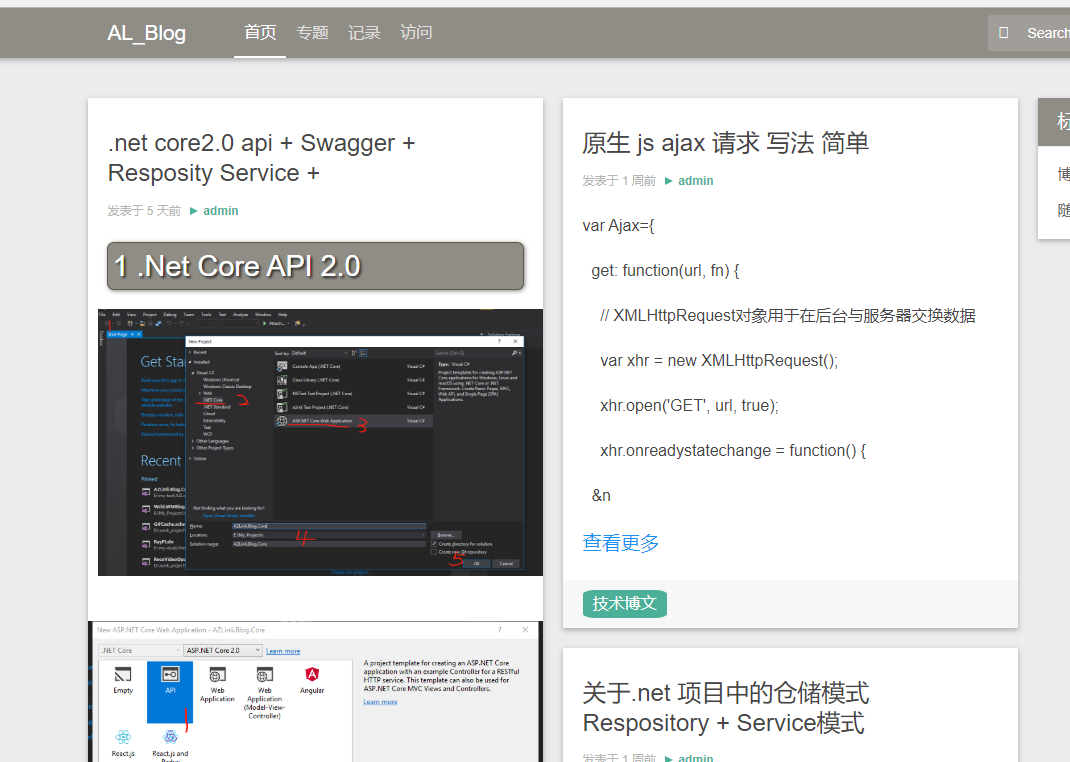This screenshot has height=762, width=1070.
Task: Click the XMLHttpRequest对象 comment line
Action: (x=787, y=316)
